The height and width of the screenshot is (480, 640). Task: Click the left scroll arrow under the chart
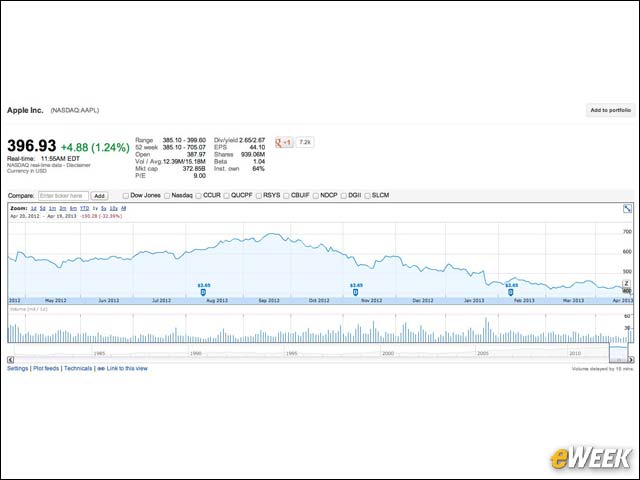[11, 360]
